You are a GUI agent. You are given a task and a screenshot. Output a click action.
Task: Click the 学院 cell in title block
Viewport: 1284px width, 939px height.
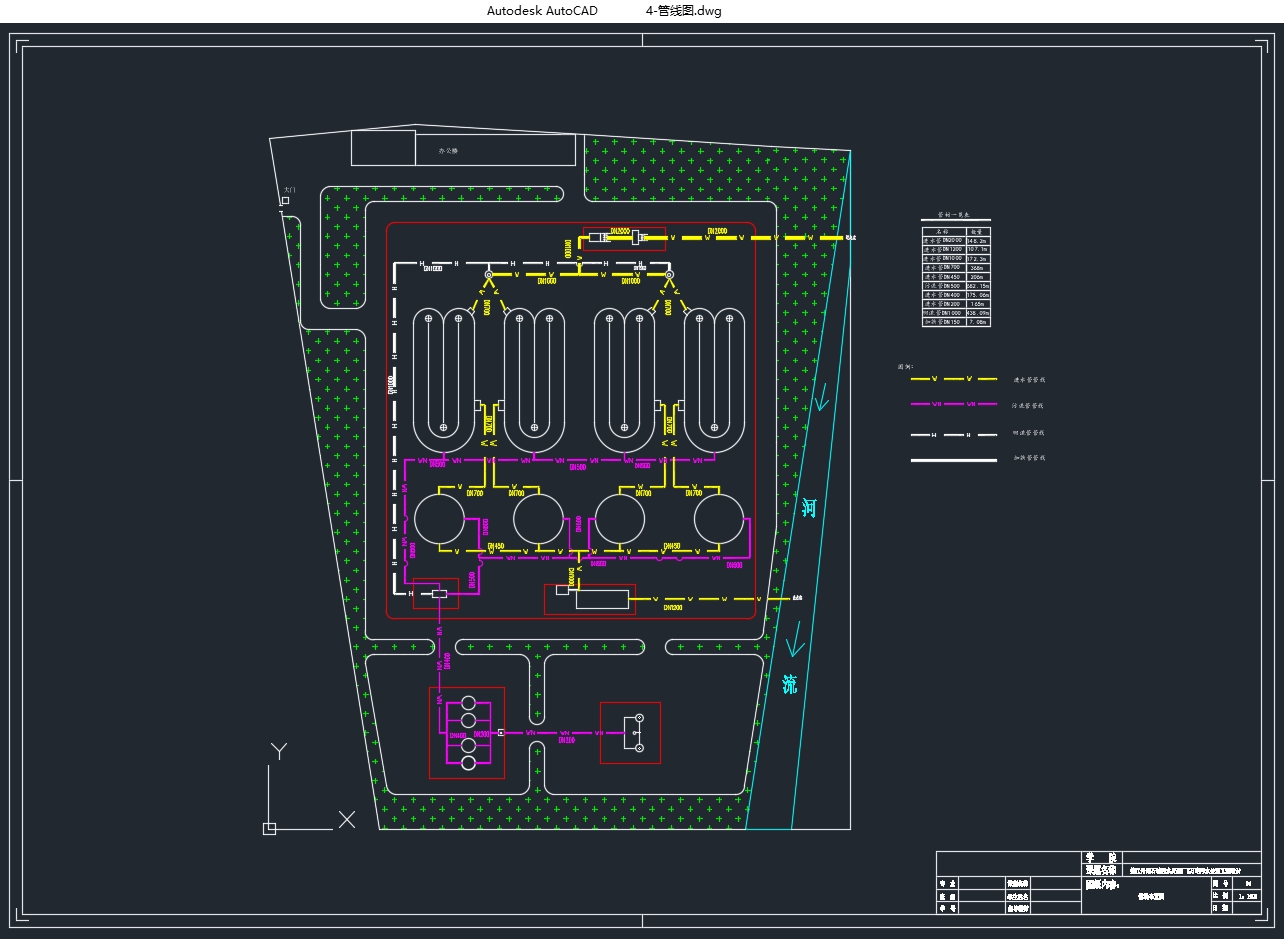[1101, 858]
